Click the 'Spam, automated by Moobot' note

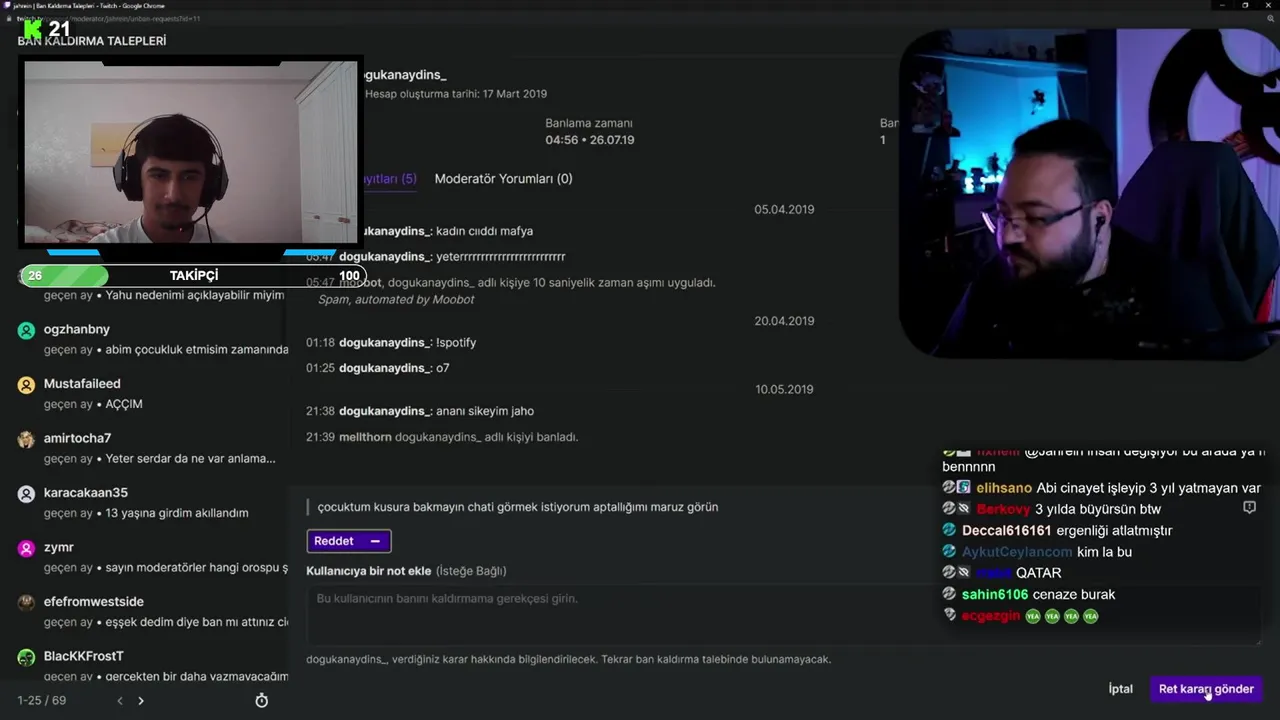396,300
